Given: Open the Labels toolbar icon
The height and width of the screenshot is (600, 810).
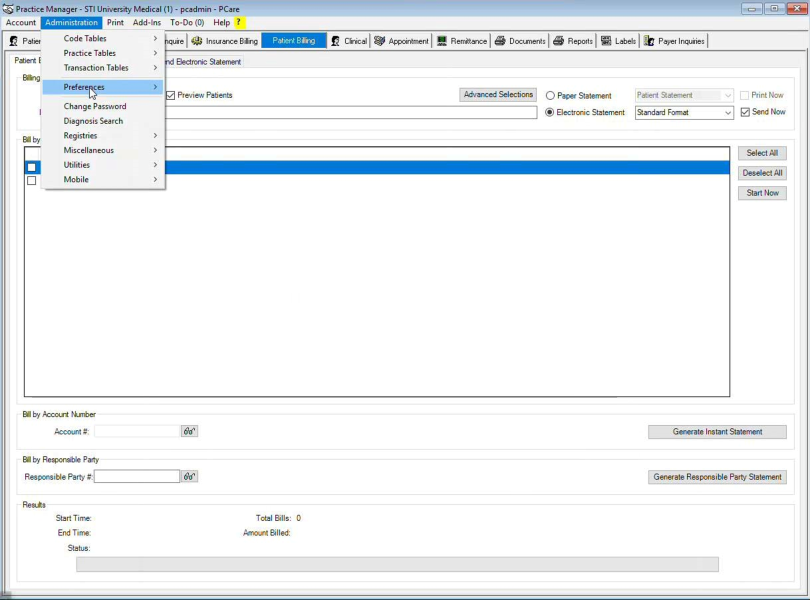Looking at the screenshot, I should tap(606, 41).
